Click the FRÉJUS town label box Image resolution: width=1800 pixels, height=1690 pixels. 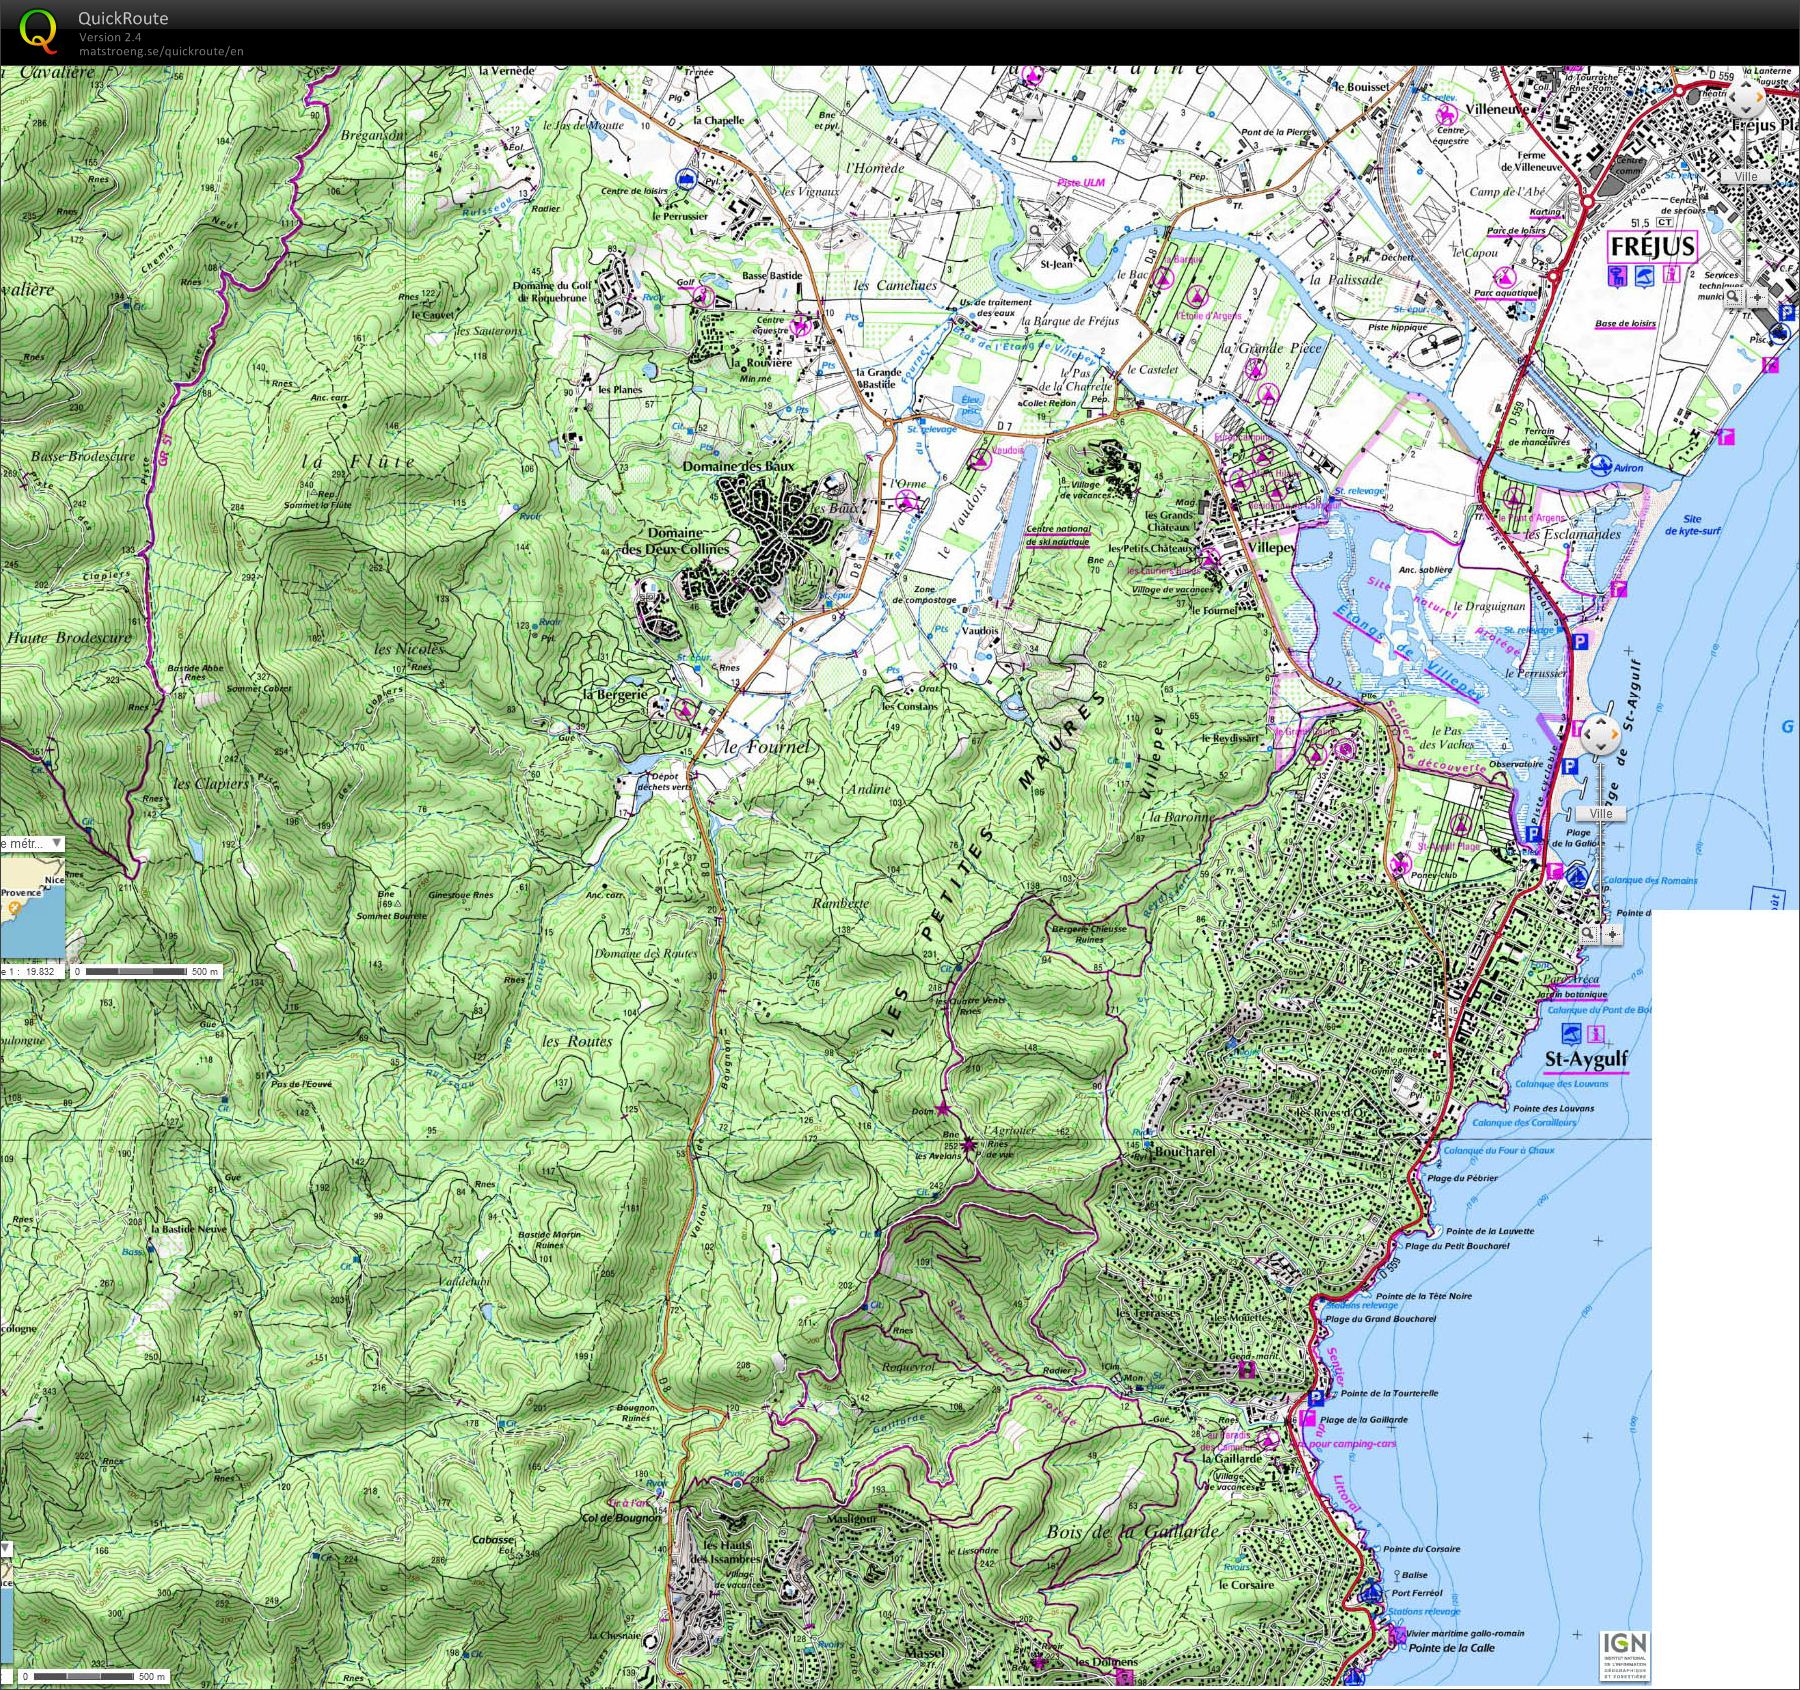tap(1653, 246)
